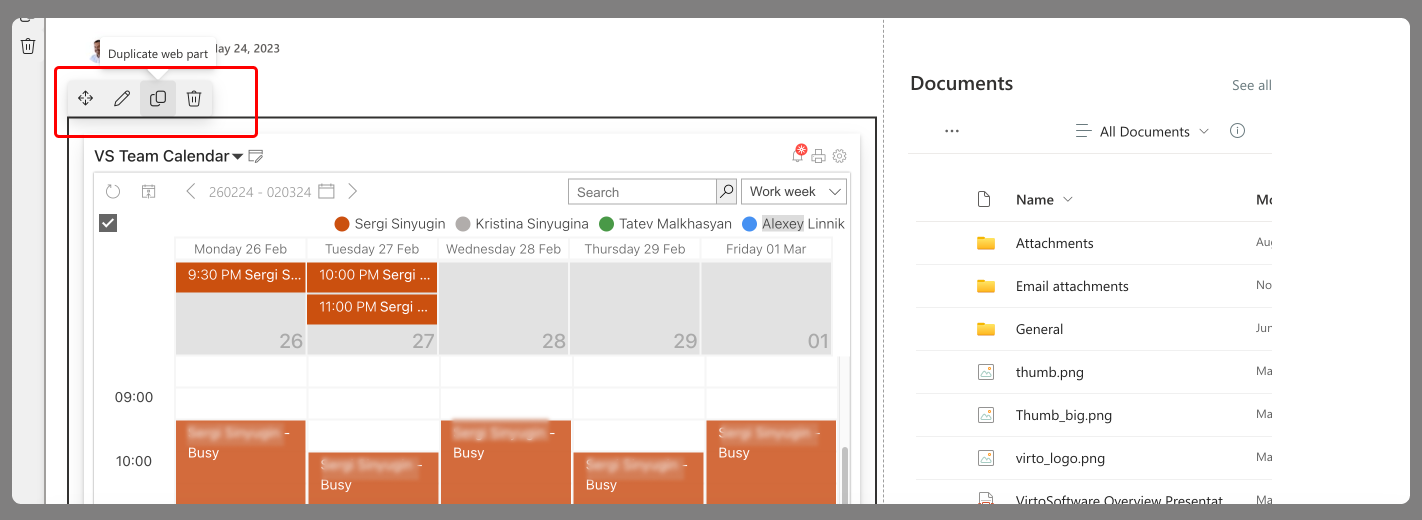Click the Documents heading
This screenshot has width=1422, height=520.
click(961, 84)
